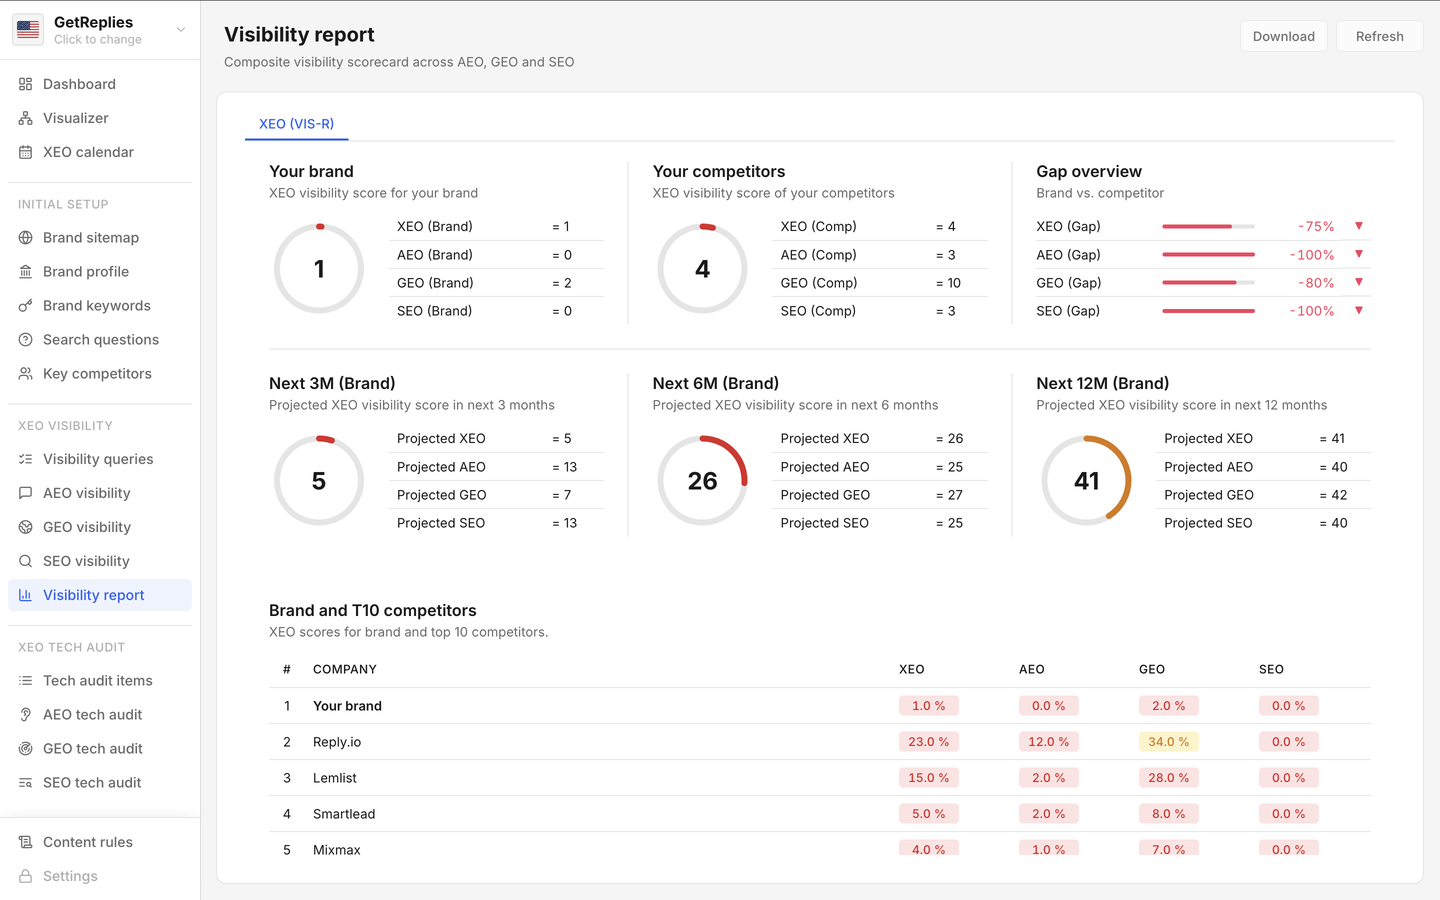Screen dimensions: 1440x900
Task: Click the XEO (Gap) progress bar
Action: [x=1208, y=227]
